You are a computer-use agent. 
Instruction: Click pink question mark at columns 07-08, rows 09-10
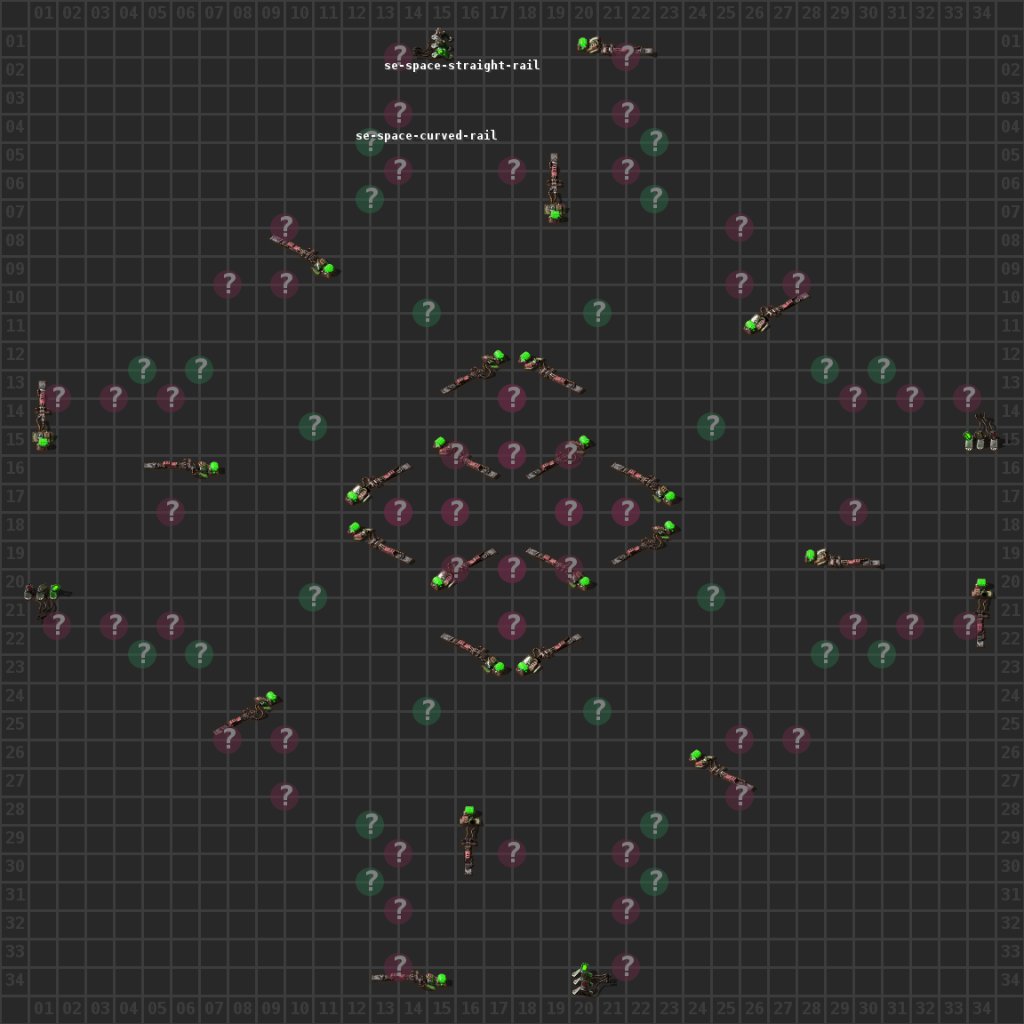tap(227, 284)
